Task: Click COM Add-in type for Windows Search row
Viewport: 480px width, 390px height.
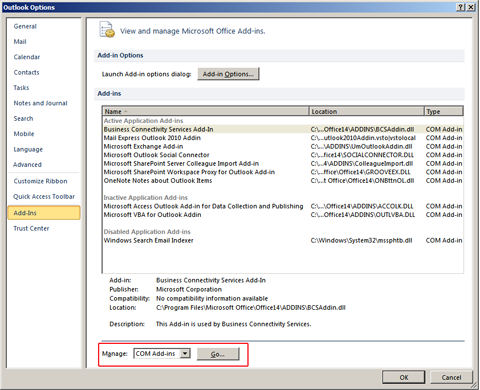Action: [x=444, y=241]
